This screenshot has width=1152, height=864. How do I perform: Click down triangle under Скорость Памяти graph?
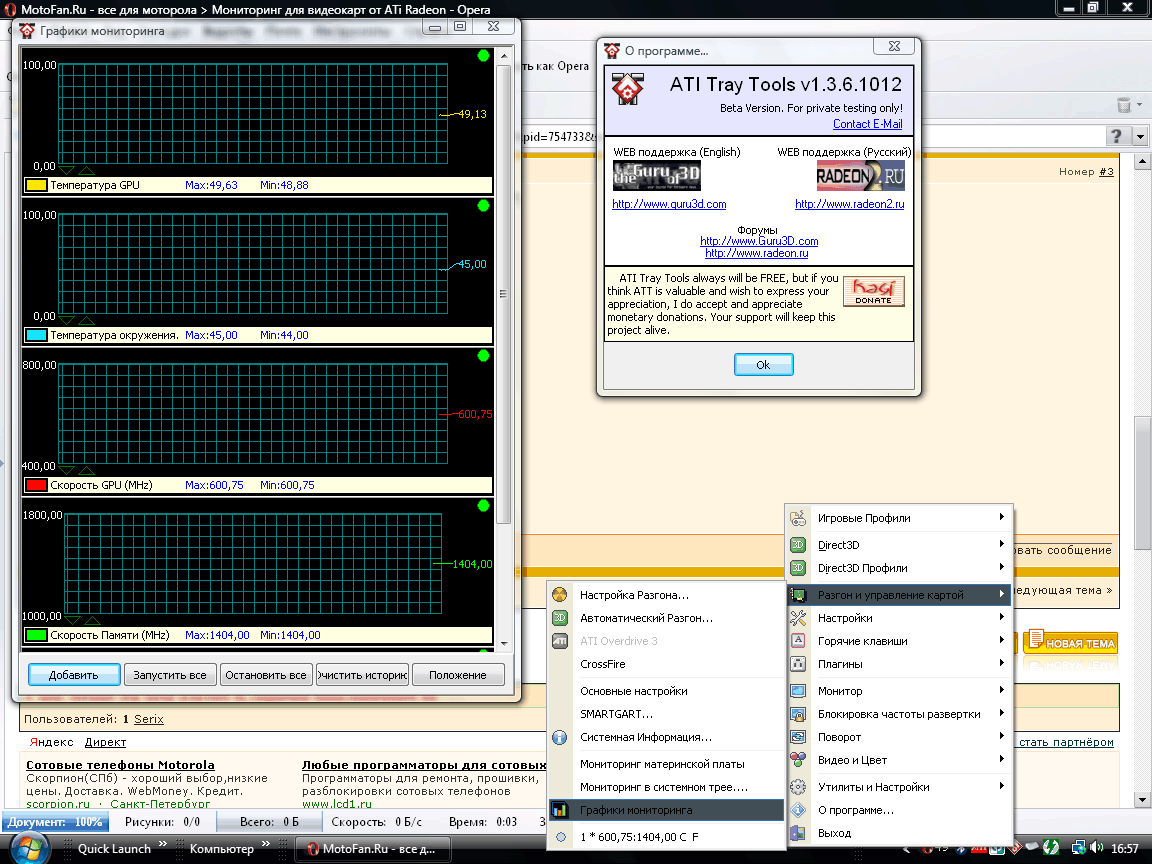[x=73, y=619]
